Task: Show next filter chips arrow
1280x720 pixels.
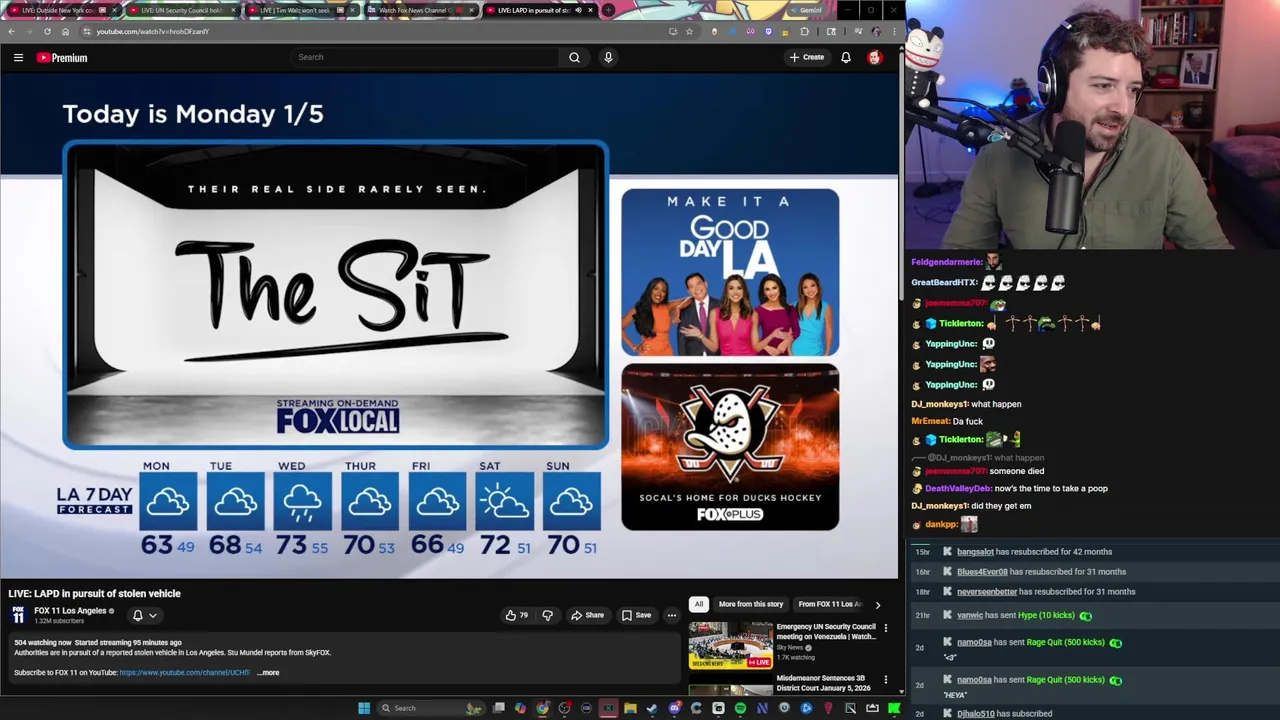Action: click(x=877, y=604)
